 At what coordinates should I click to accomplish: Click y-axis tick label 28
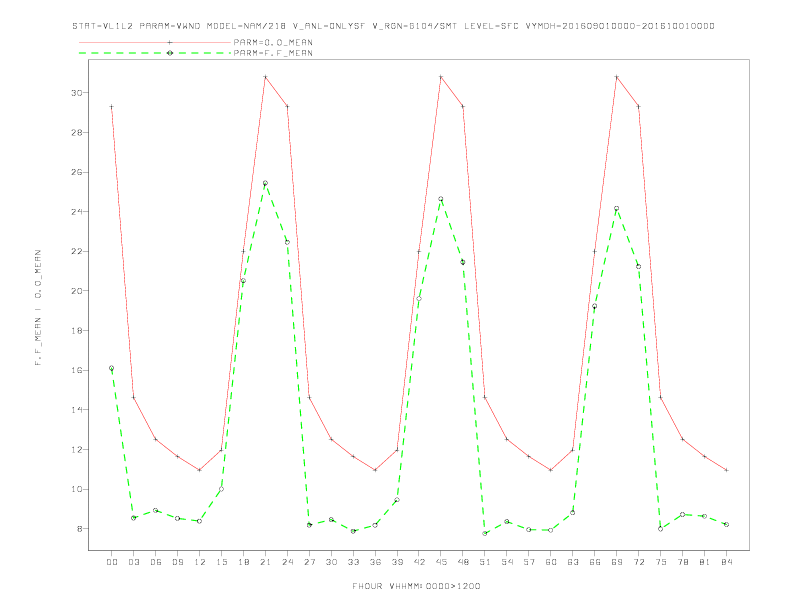(x=76, y=132)
